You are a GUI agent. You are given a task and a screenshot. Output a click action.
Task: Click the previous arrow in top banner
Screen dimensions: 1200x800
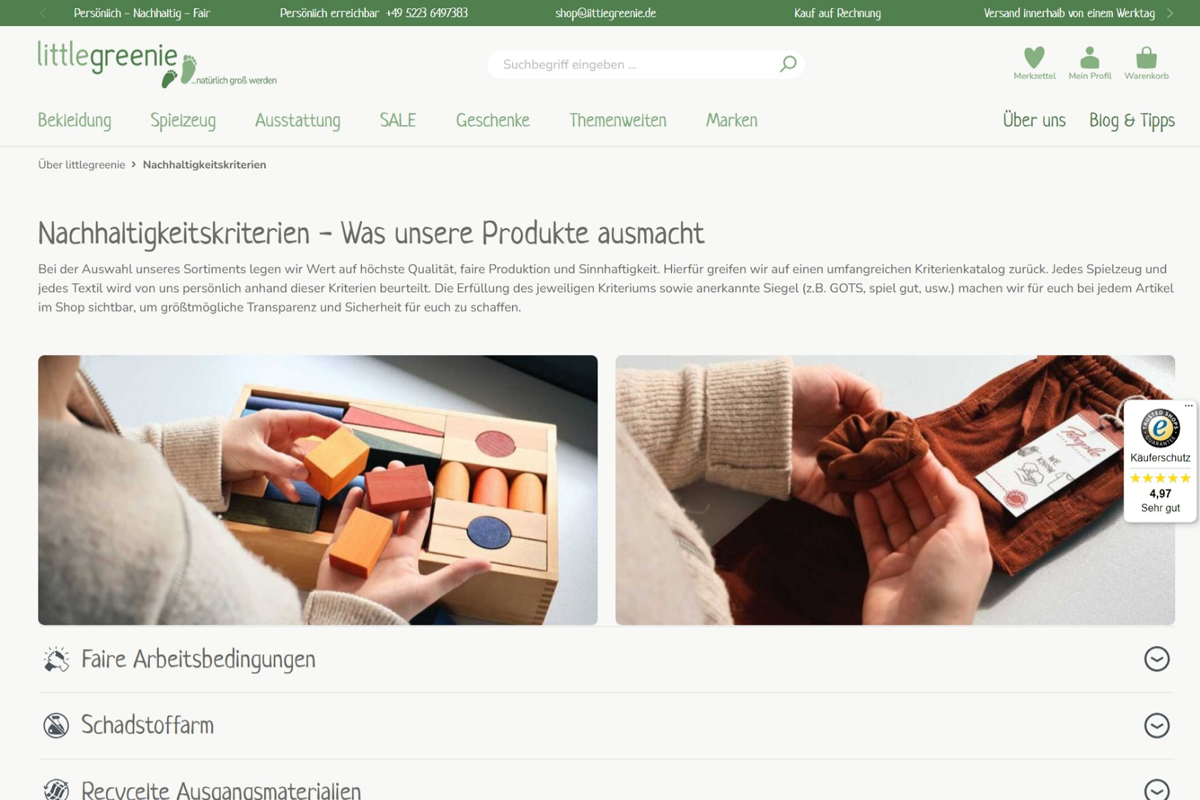[x=43, y=13]
